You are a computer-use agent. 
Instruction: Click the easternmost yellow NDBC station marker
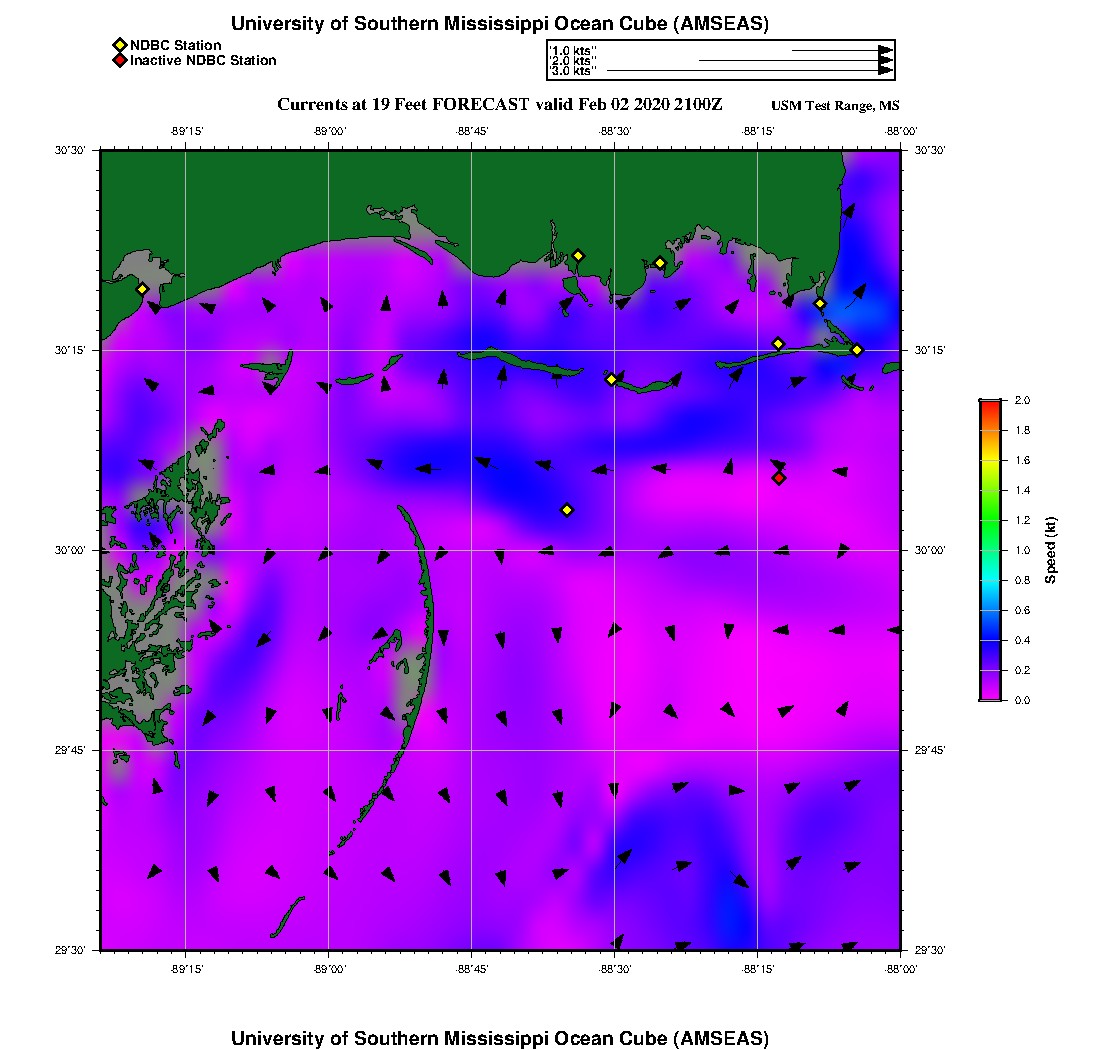click(857, 350)
